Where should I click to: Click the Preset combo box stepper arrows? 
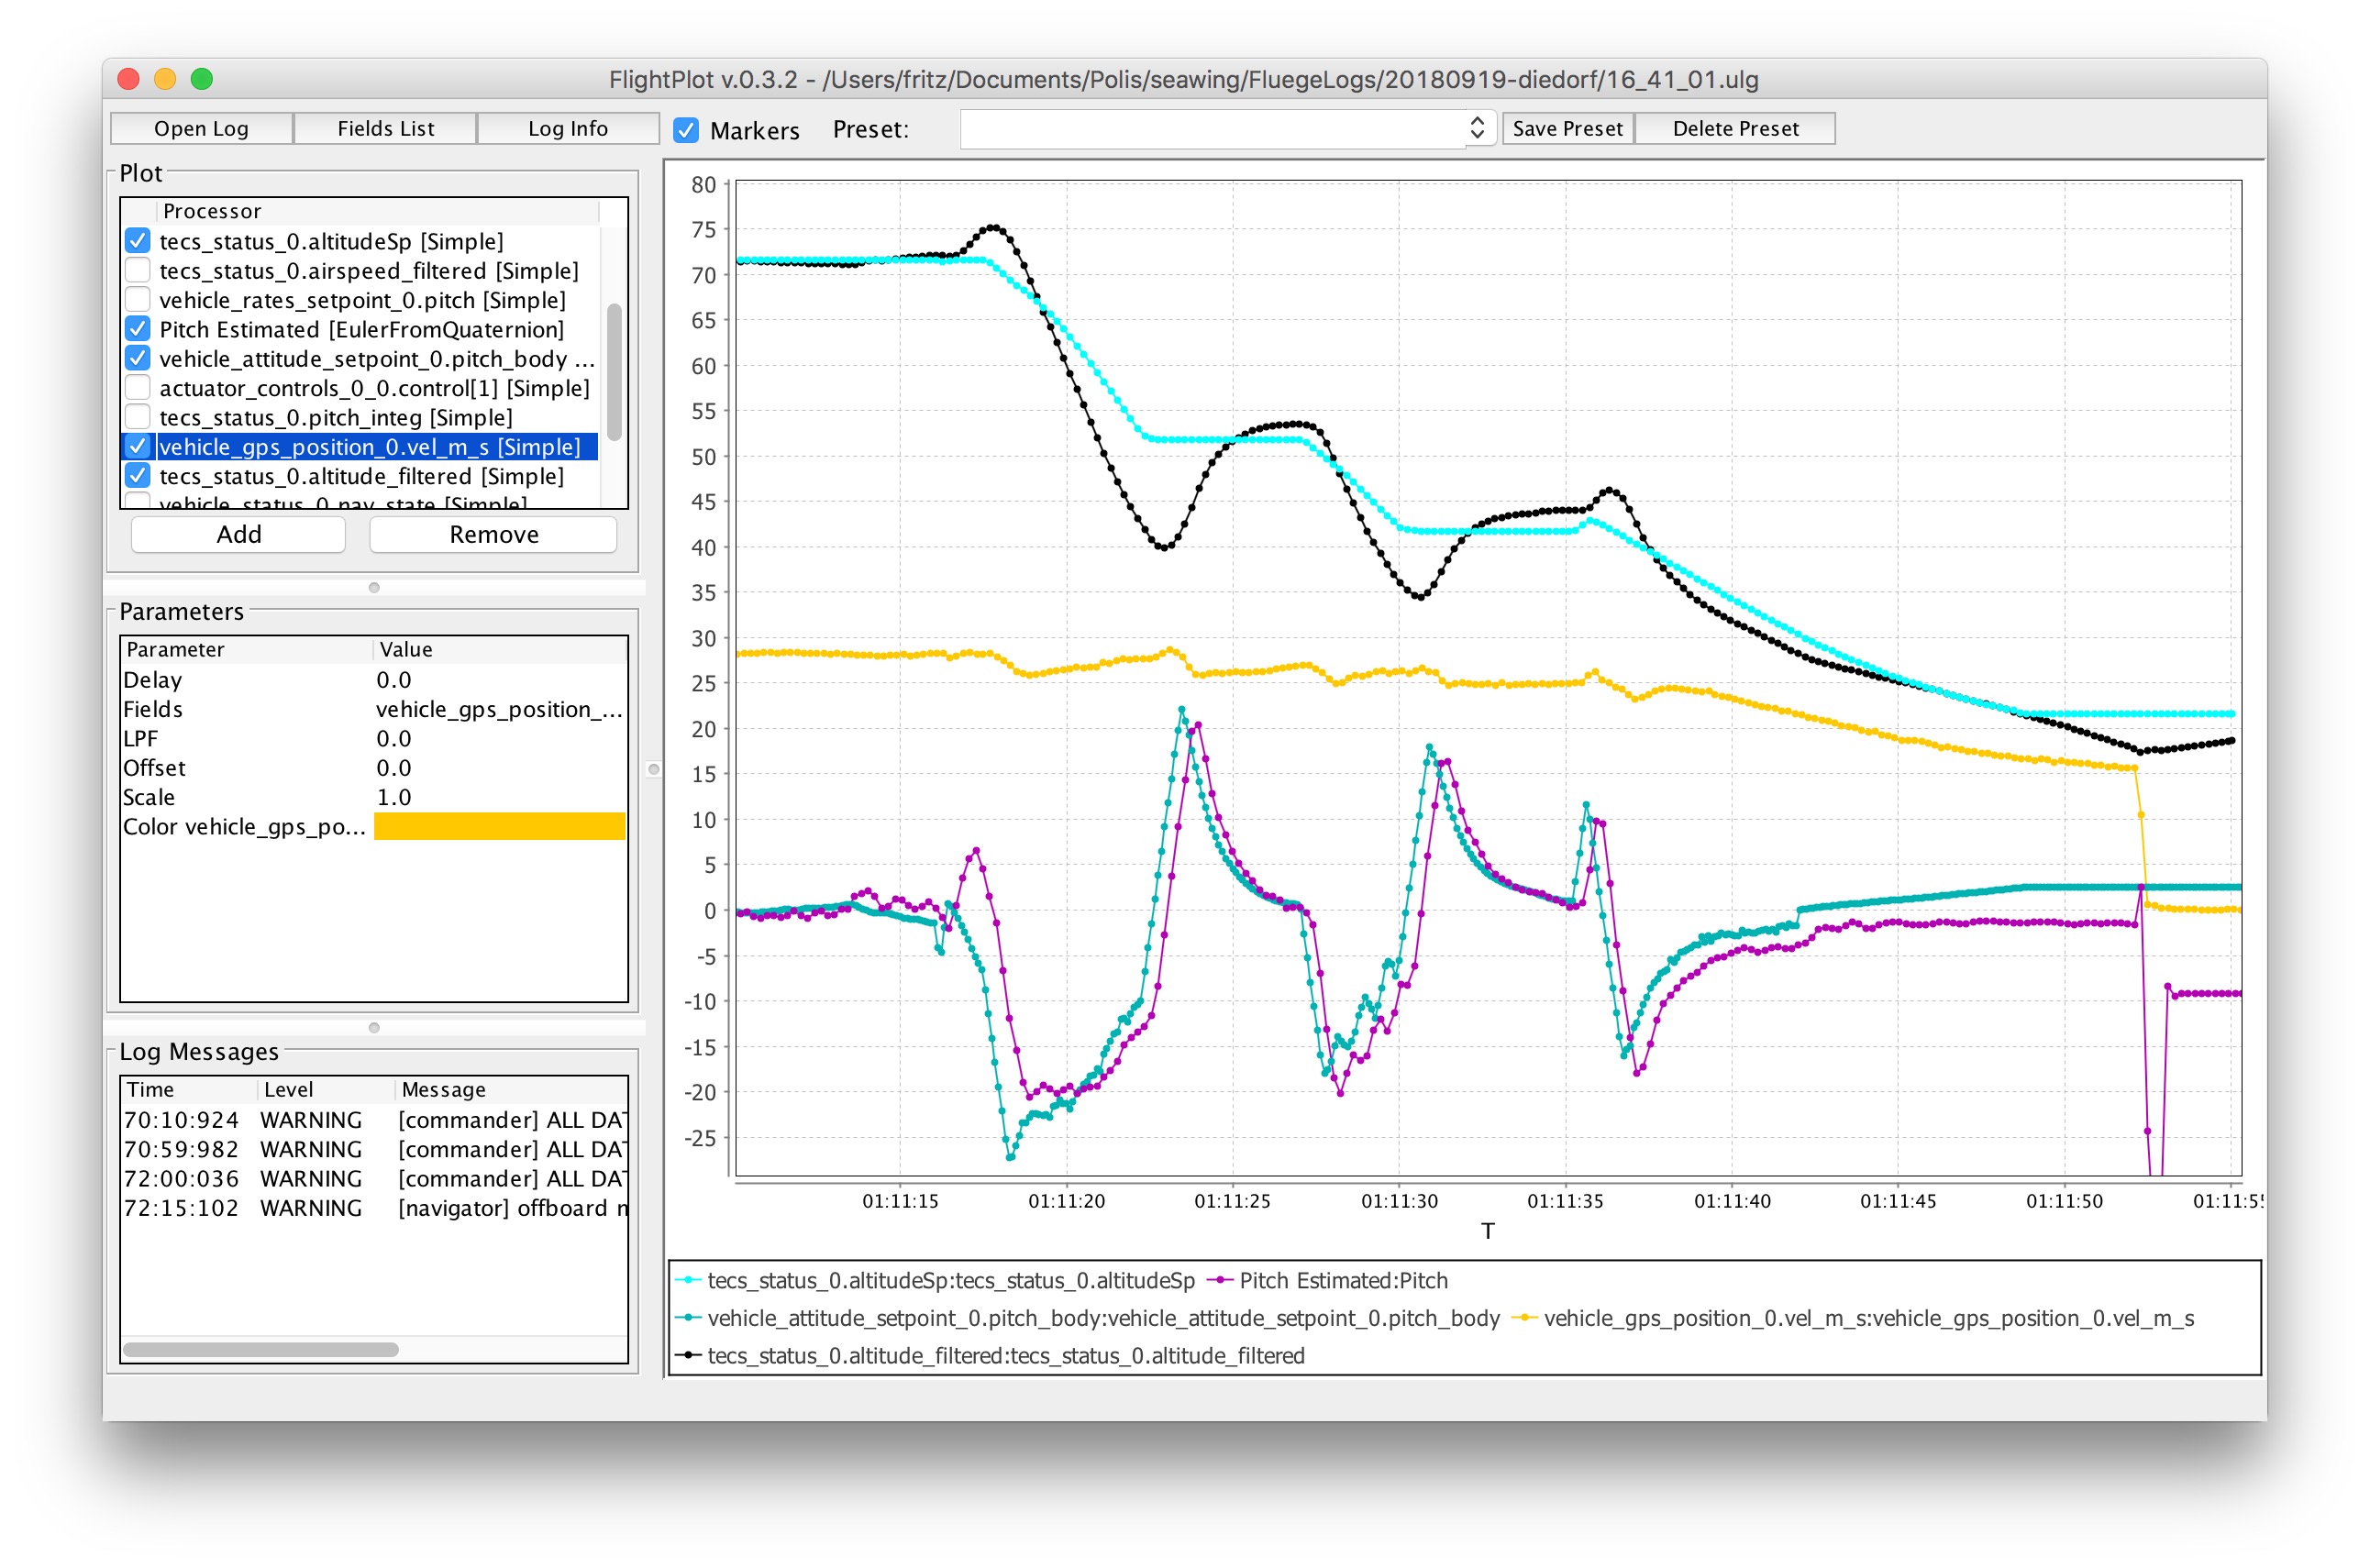[x=1476, y=128]
